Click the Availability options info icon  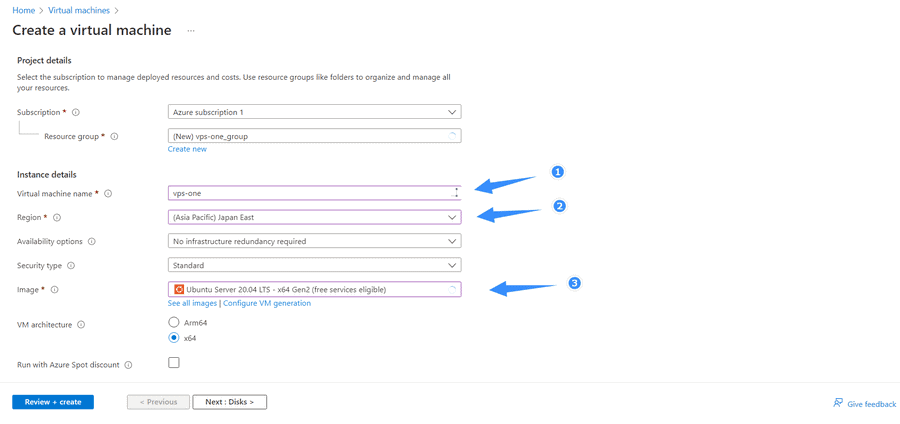pos(92,242)
